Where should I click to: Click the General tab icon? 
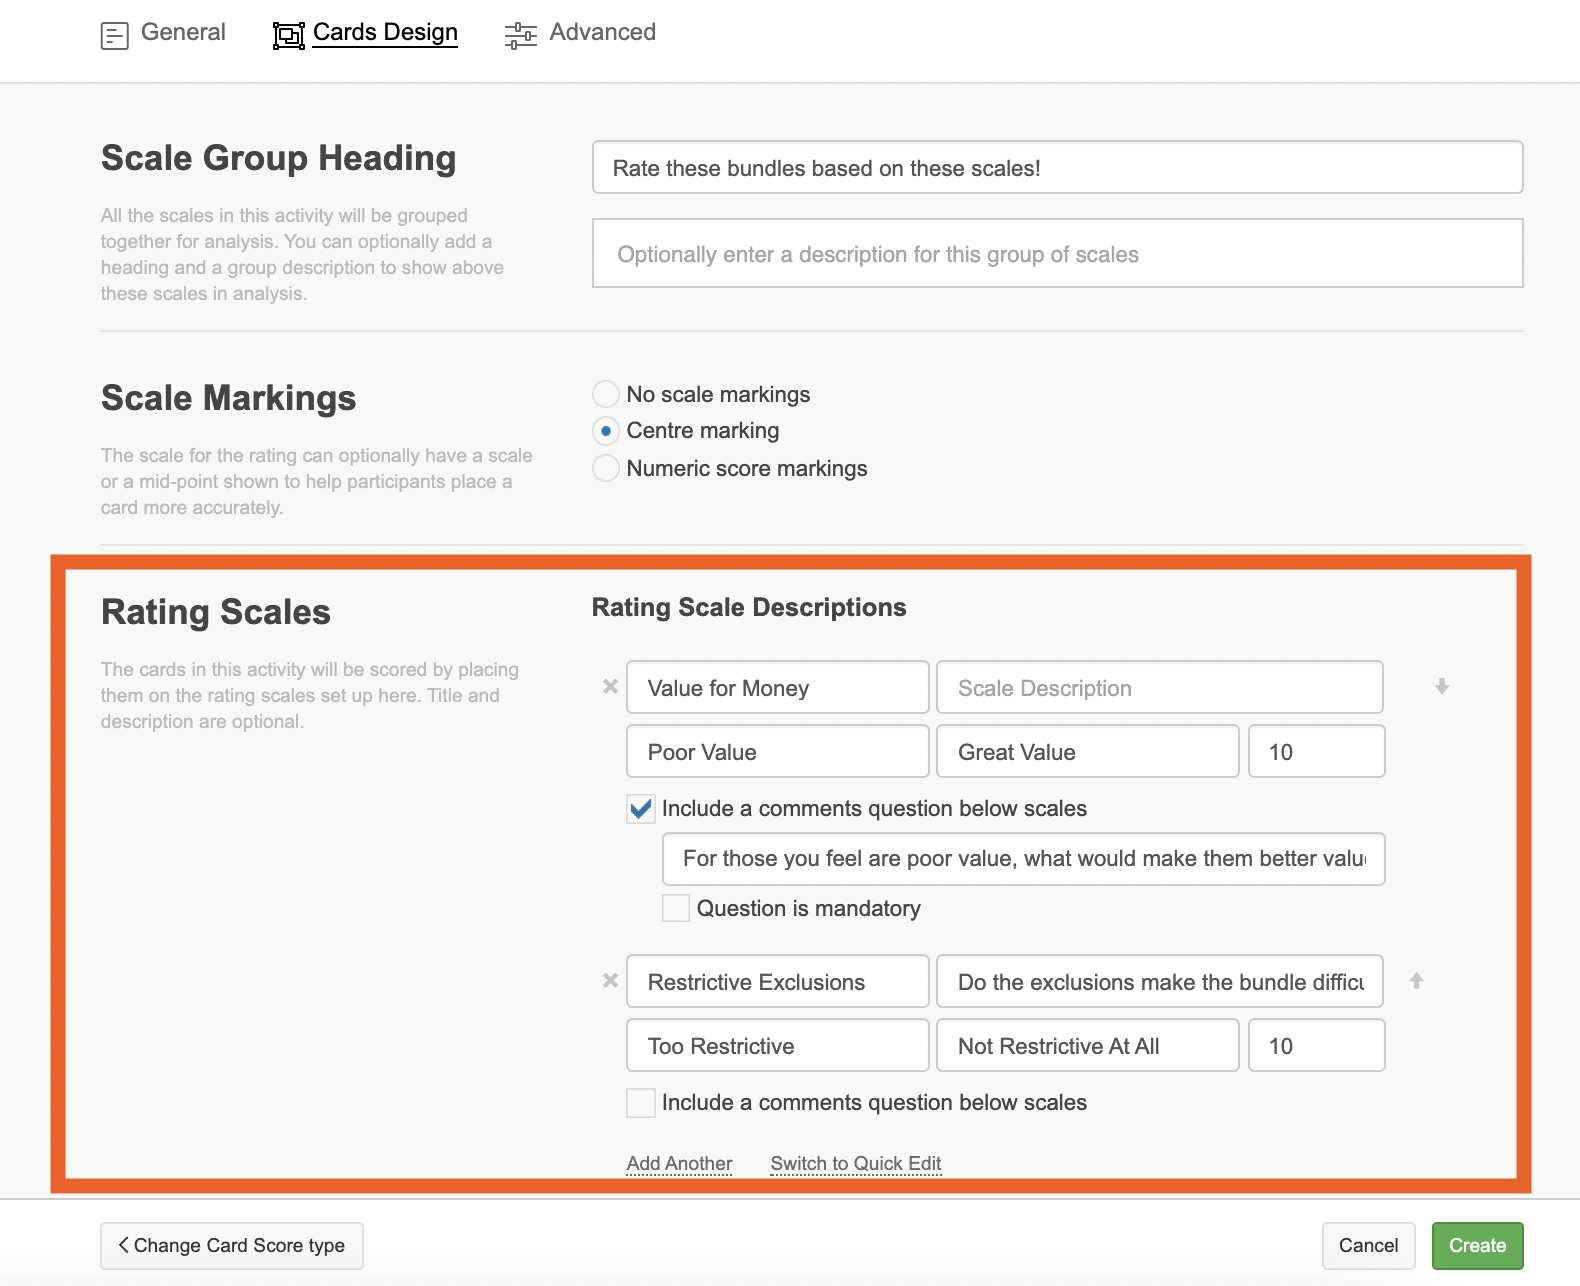click(115, 36)
